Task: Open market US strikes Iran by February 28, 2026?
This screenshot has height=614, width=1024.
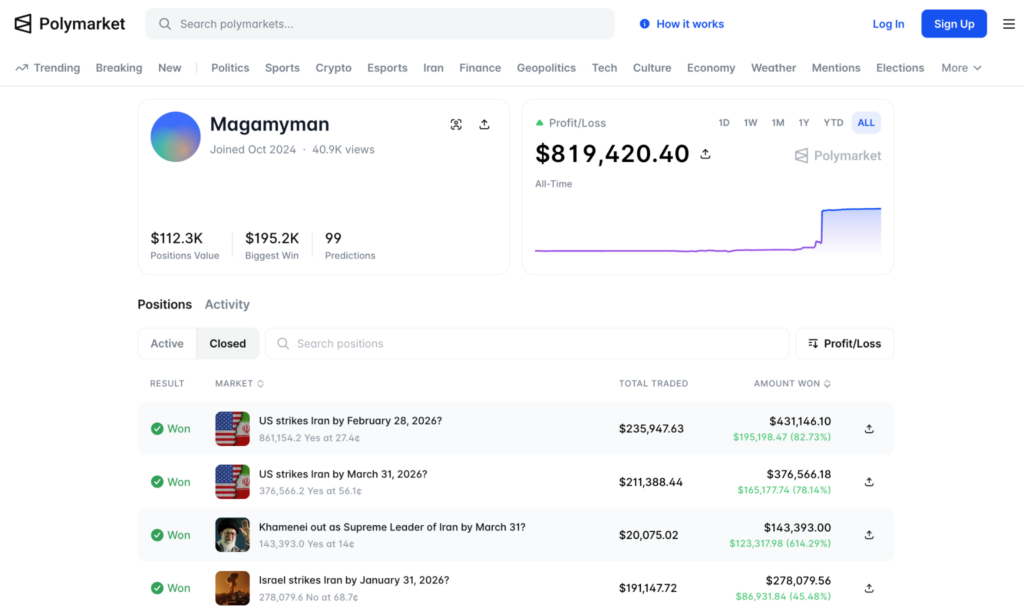Action: 350,421
